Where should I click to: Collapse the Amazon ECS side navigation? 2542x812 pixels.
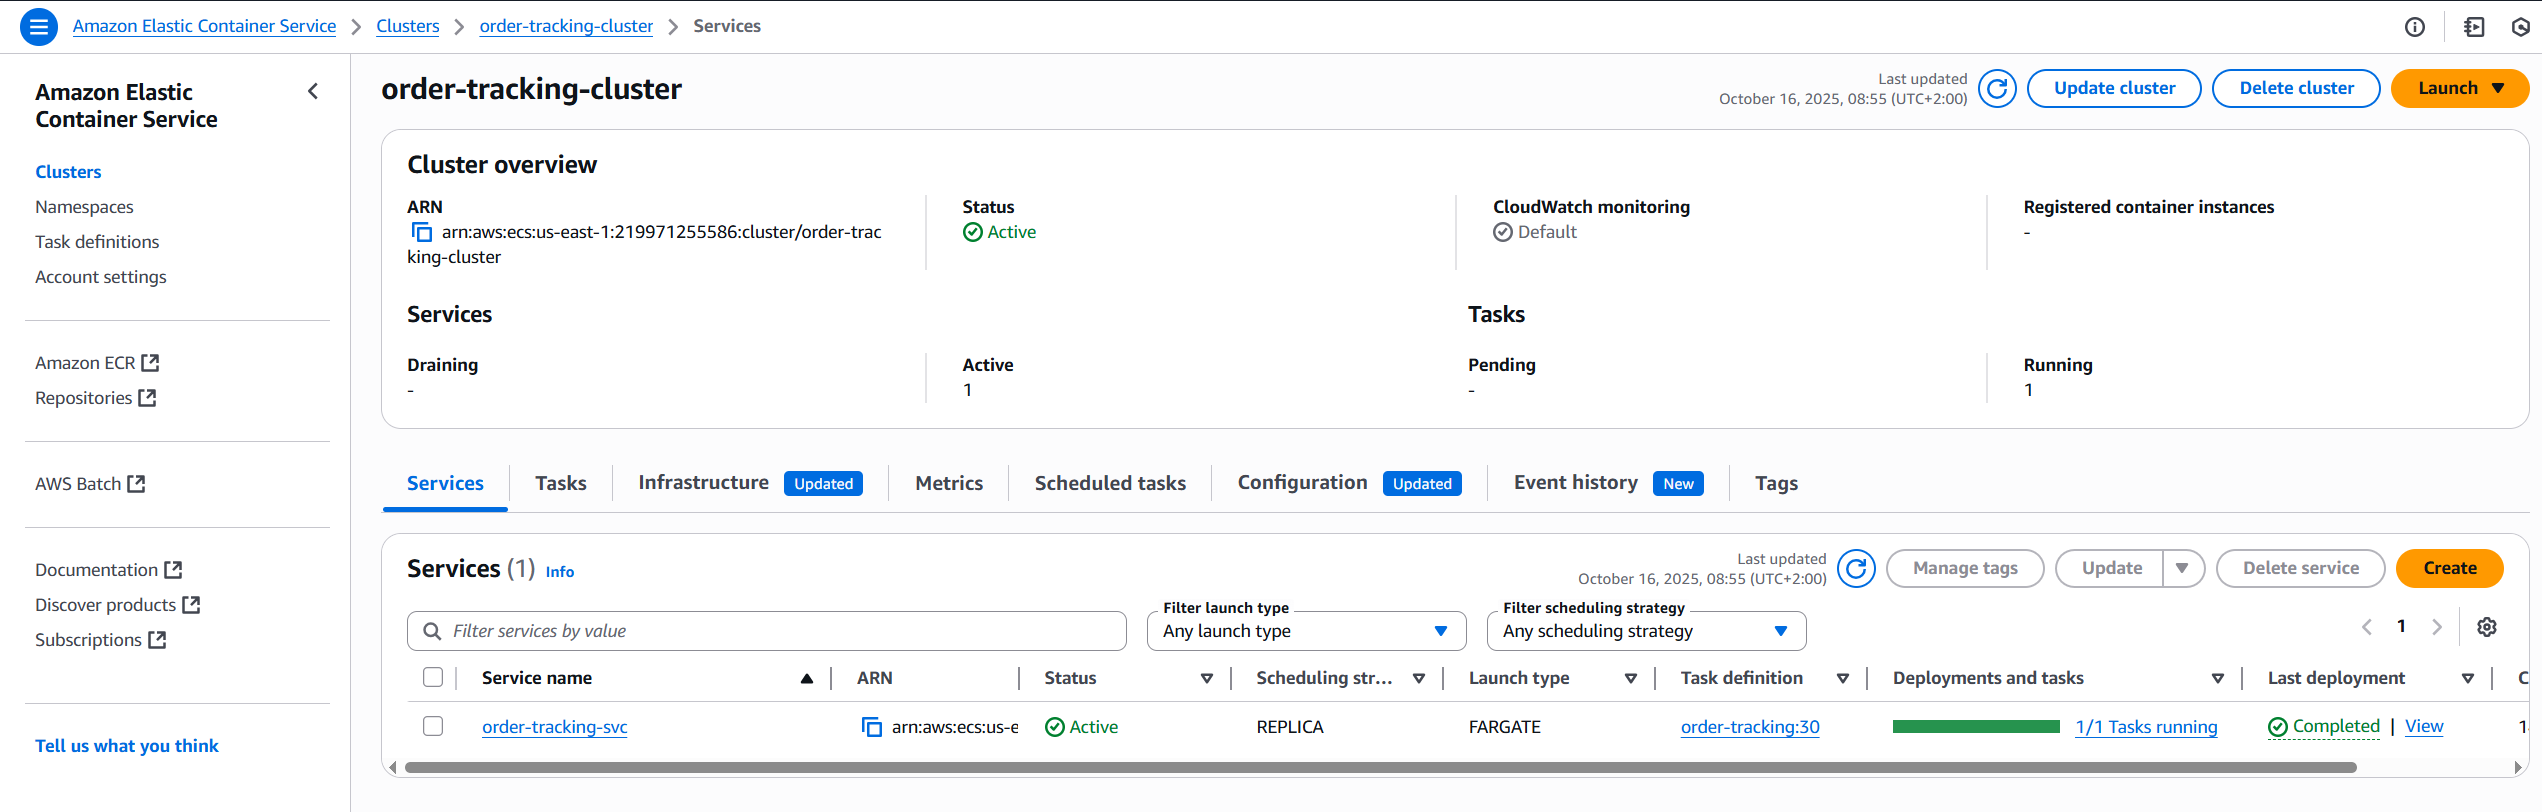click(x=313, y=92)
